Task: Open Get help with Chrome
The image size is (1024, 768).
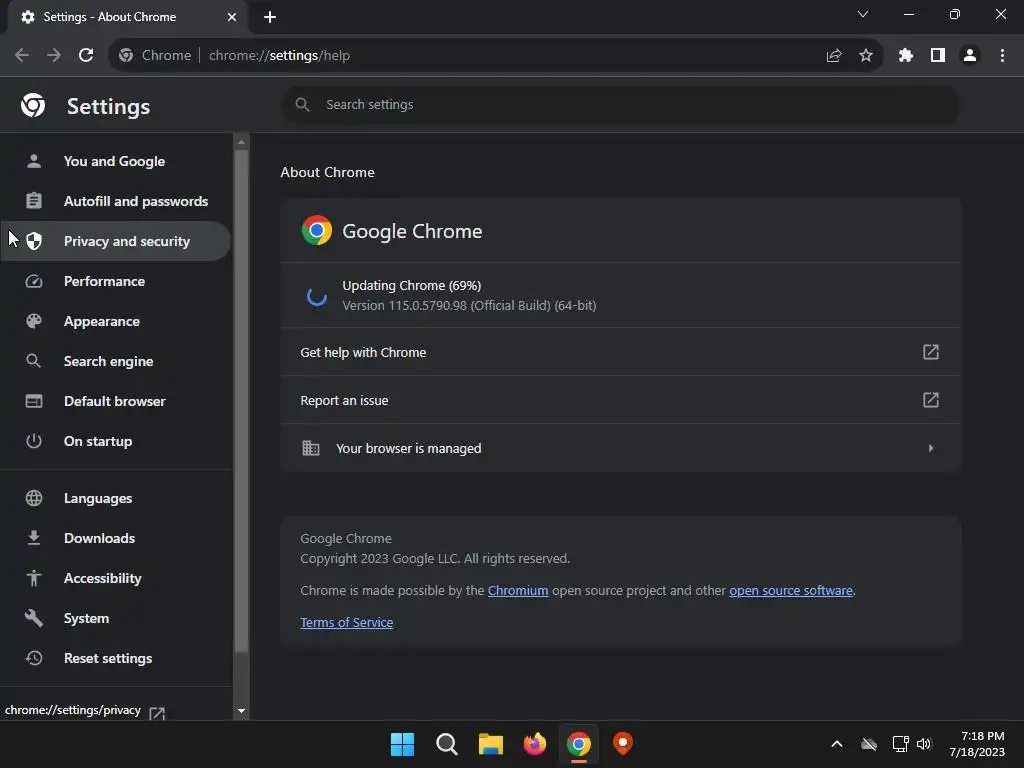Action: [620, 352]
